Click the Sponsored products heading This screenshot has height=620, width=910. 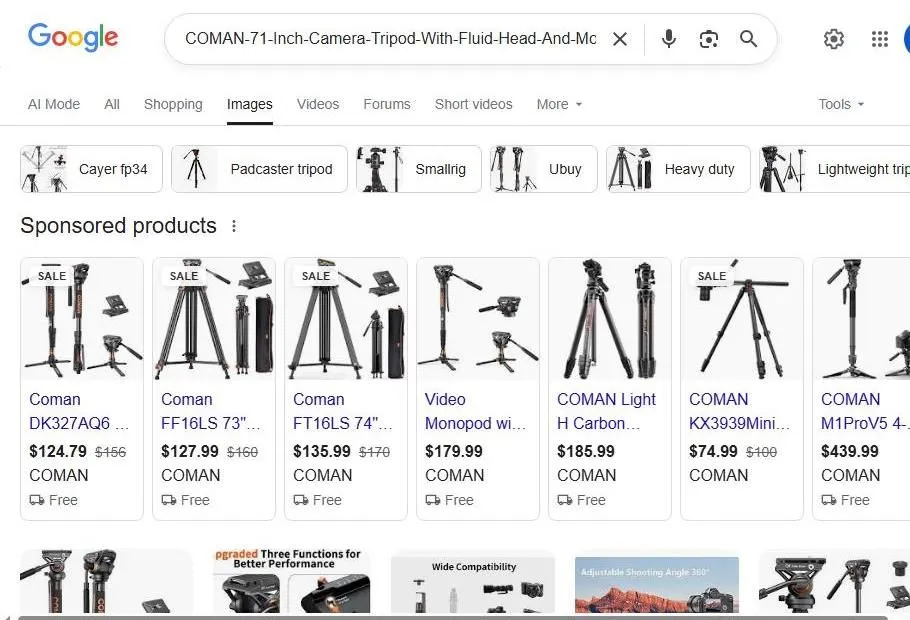click(x=118, y=226)
